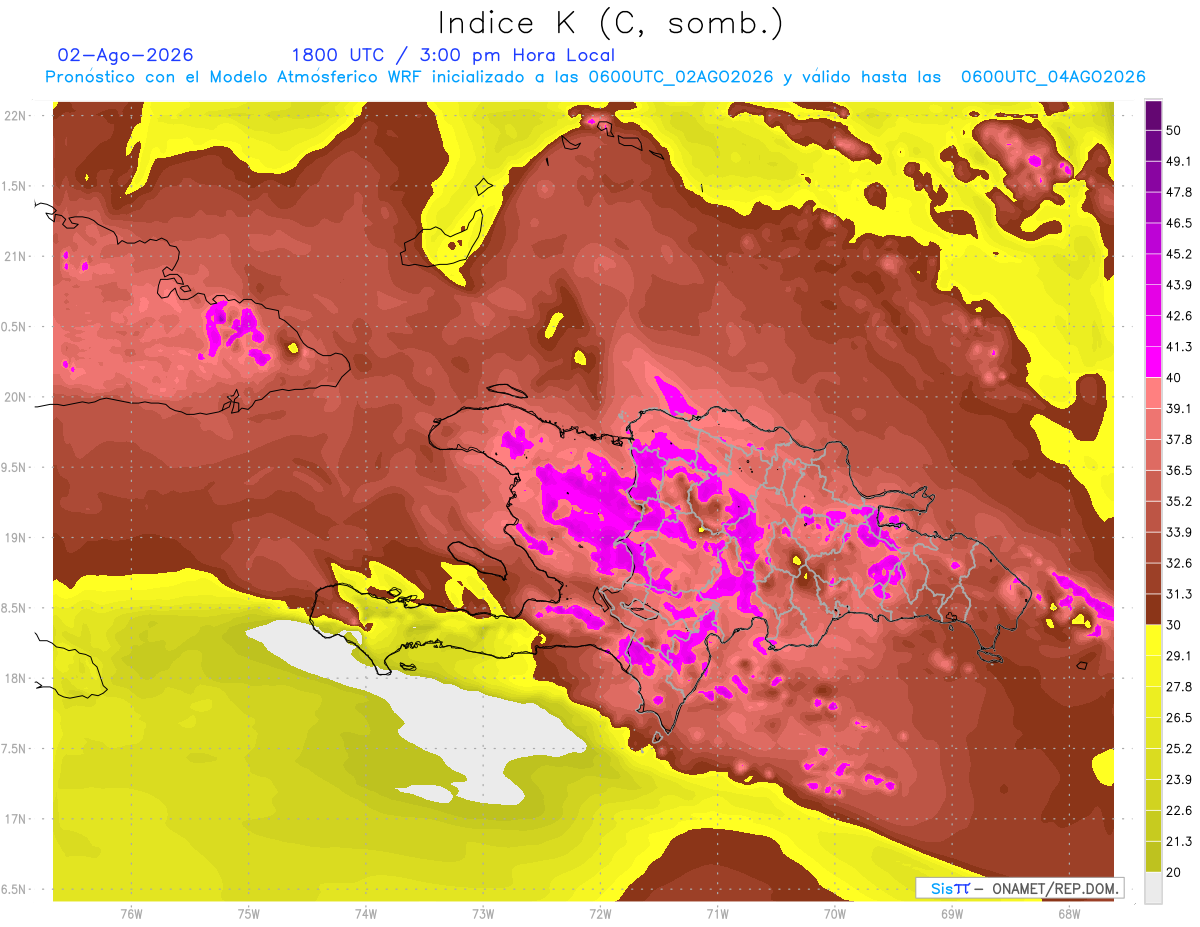Click the legend value '27.8'
This screenshot has width=1200, height=927.
coord(1178,686)
